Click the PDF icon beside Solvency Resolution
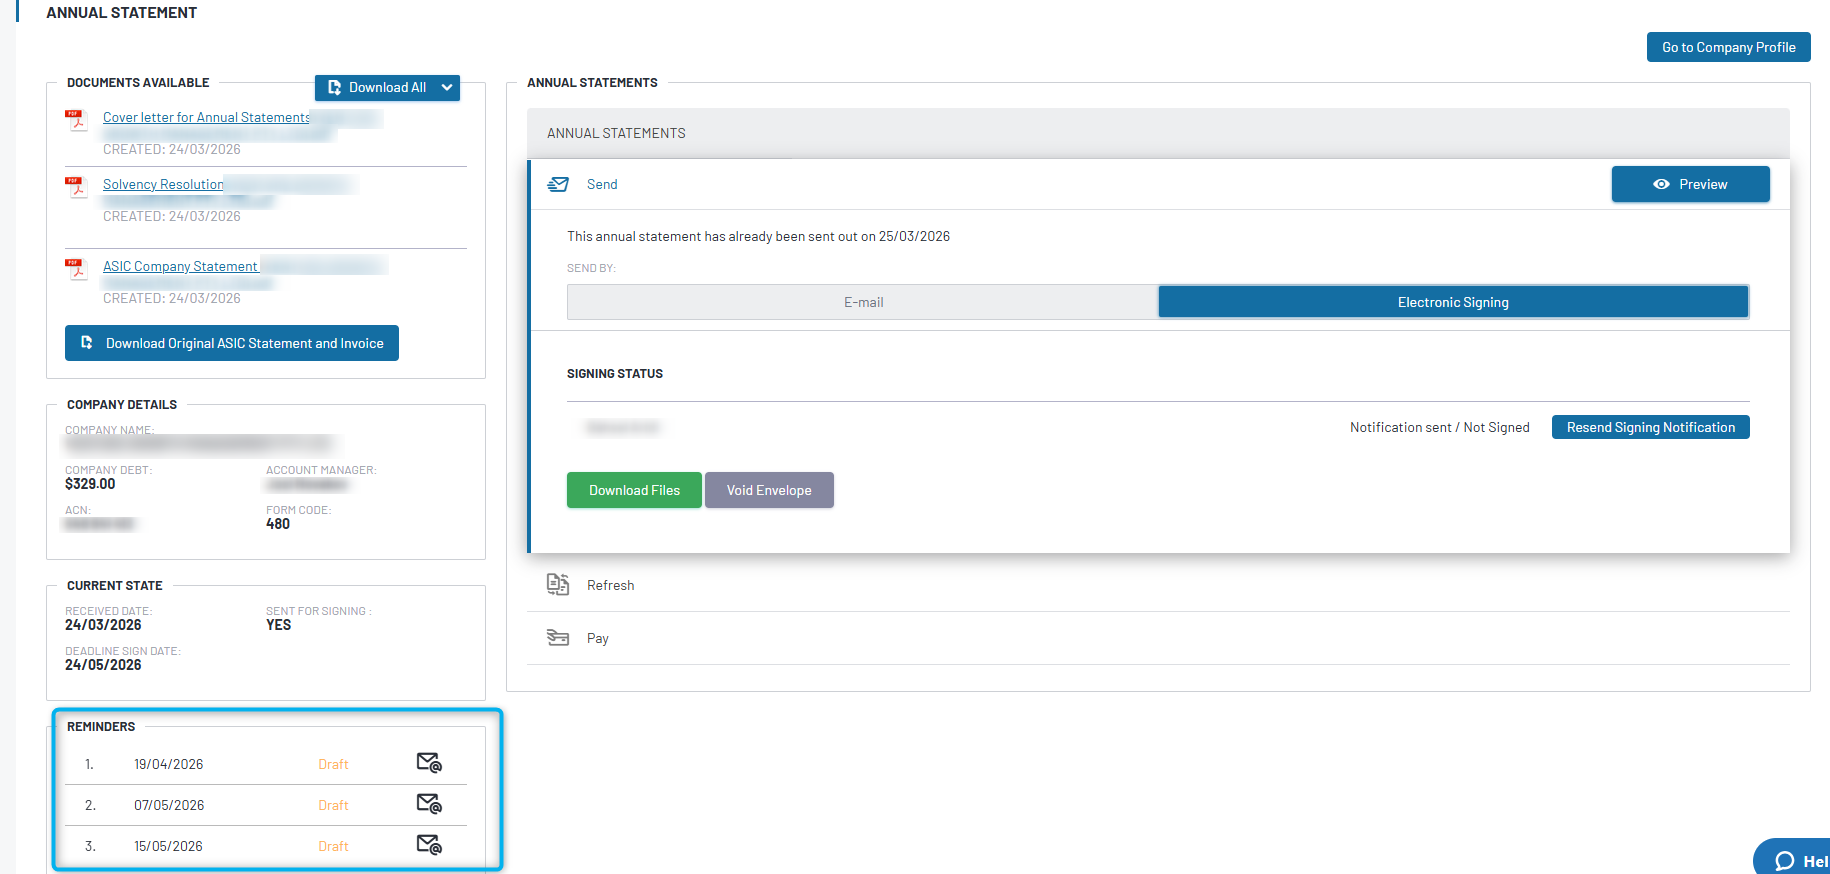Screen dimensions: 1830x874 coord(76,187)
